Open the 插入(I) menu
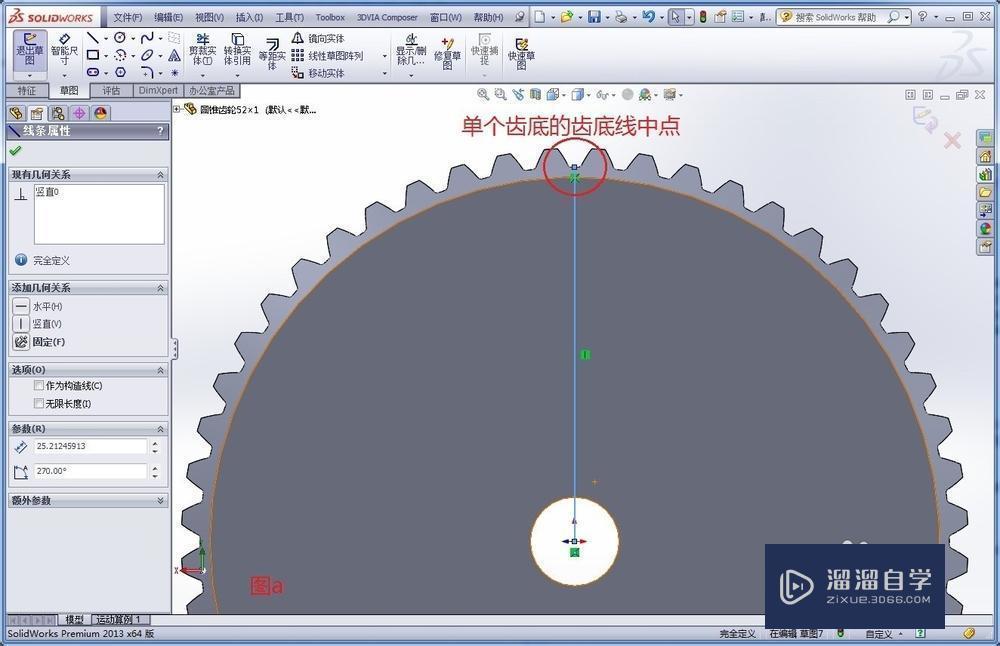The image size is (1000, 646). pyautogui.click(x=249, y=17)
